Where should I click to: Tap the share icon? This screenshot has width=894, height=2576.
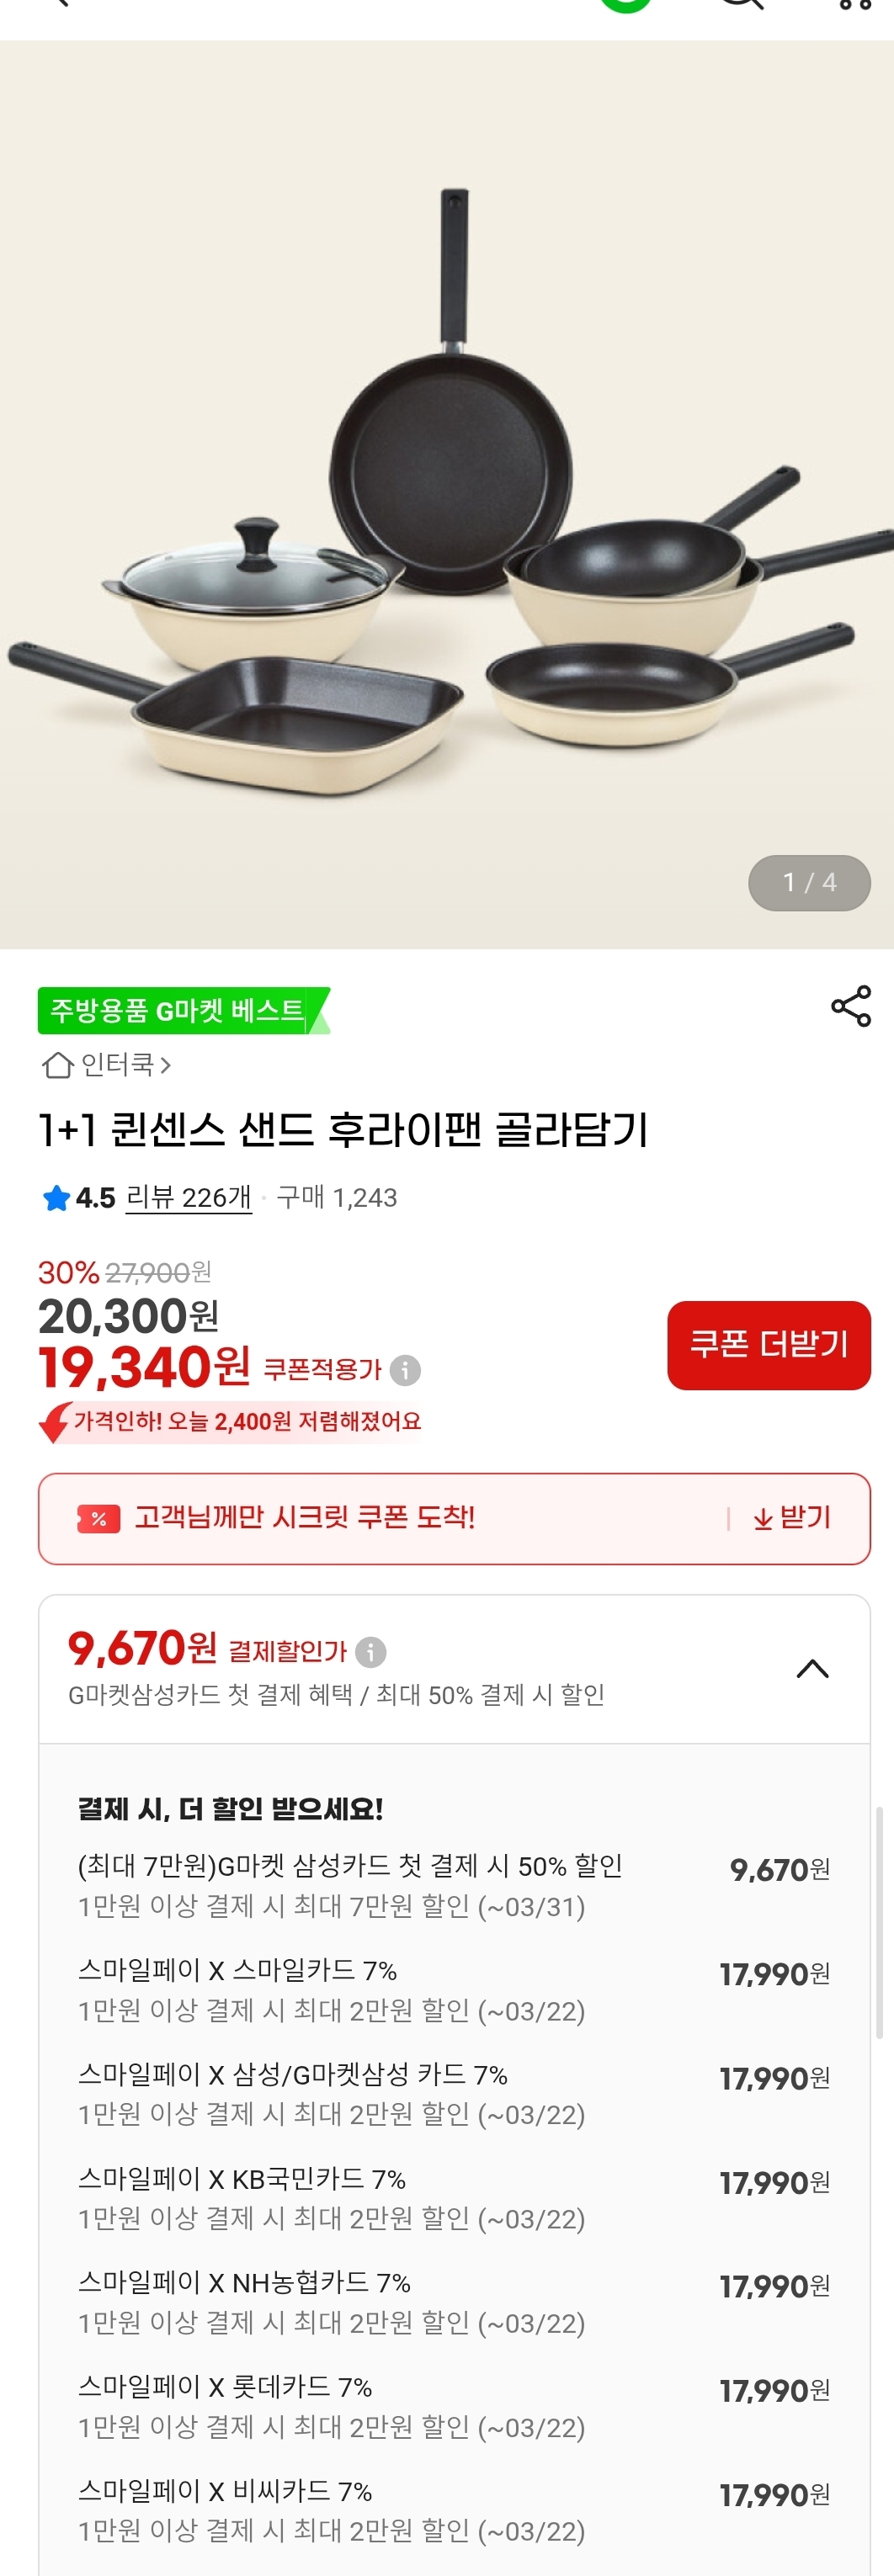pyautogui.click(x=851, y=1006)
